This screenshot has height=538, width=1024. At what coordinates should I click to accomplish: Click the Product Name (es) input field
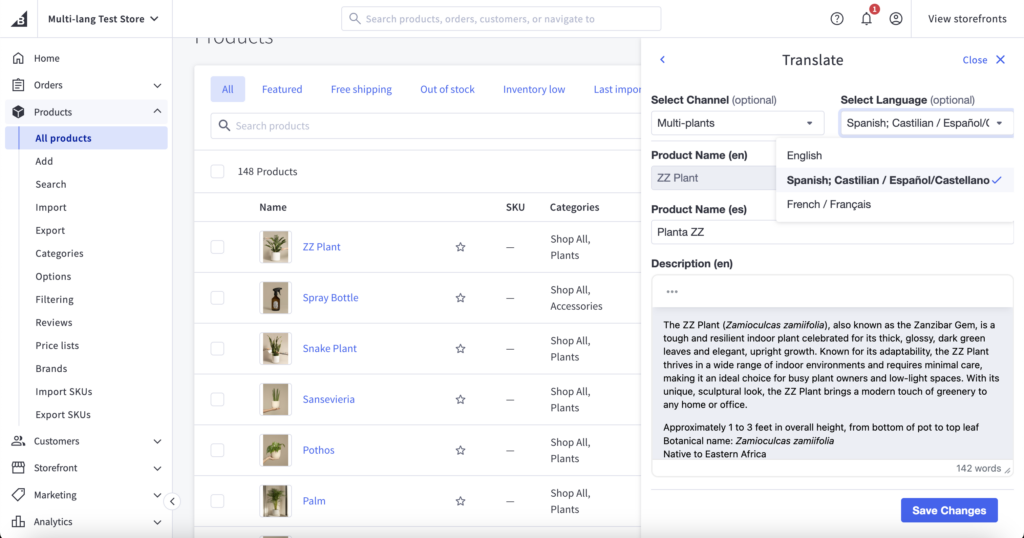832,233
